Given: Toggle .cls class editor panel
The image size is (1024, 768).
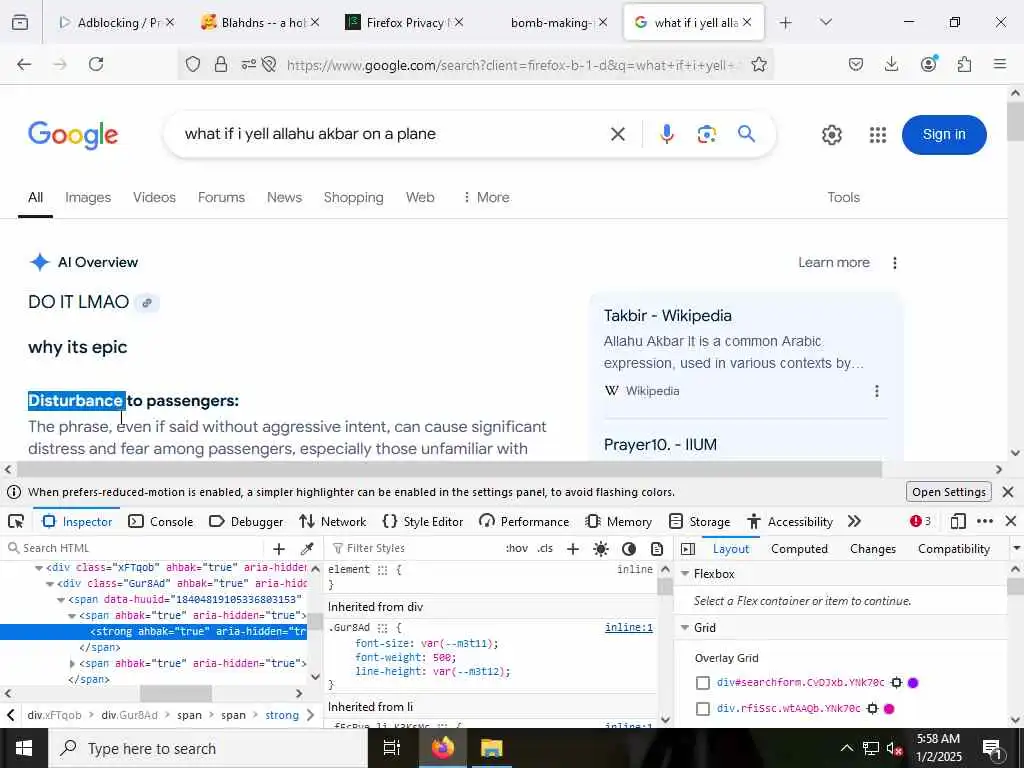Looking at the screenshot, I should click(x=545, y=549).
